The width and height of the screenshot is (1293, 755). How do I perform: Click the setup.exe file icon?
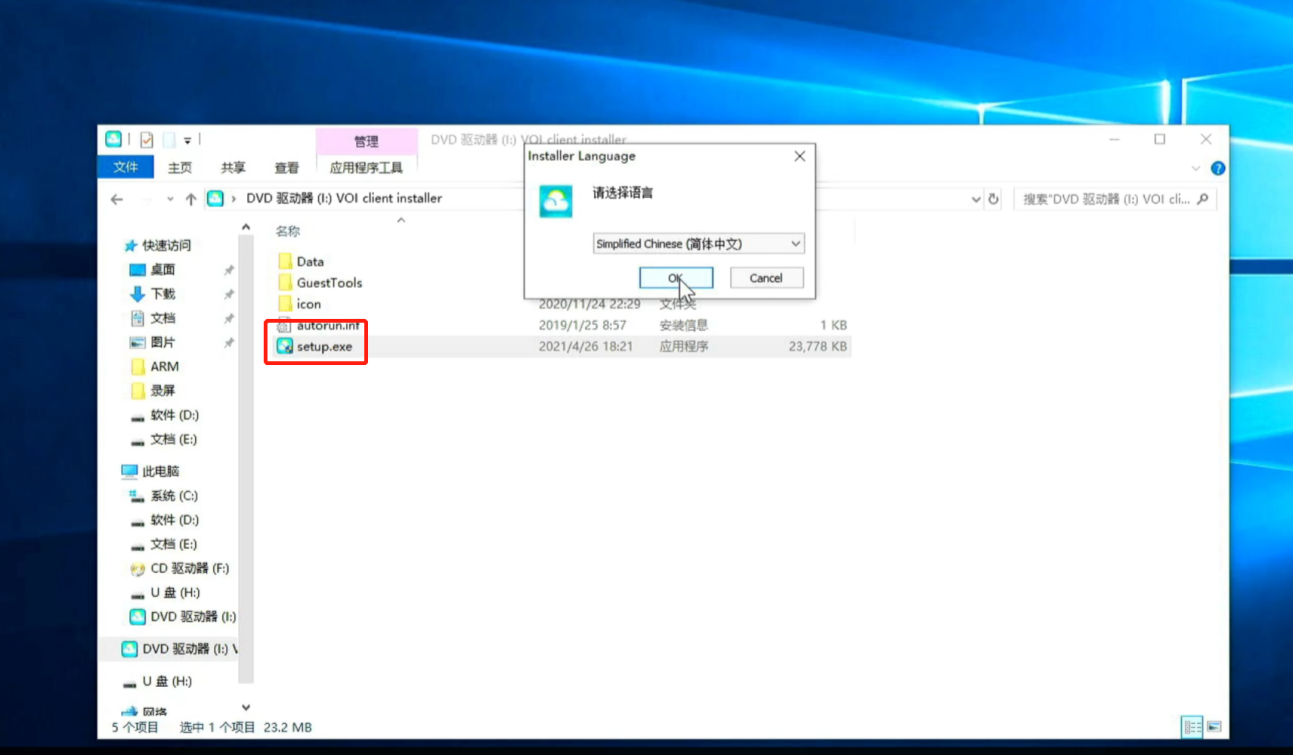click(x=285, y=346)
